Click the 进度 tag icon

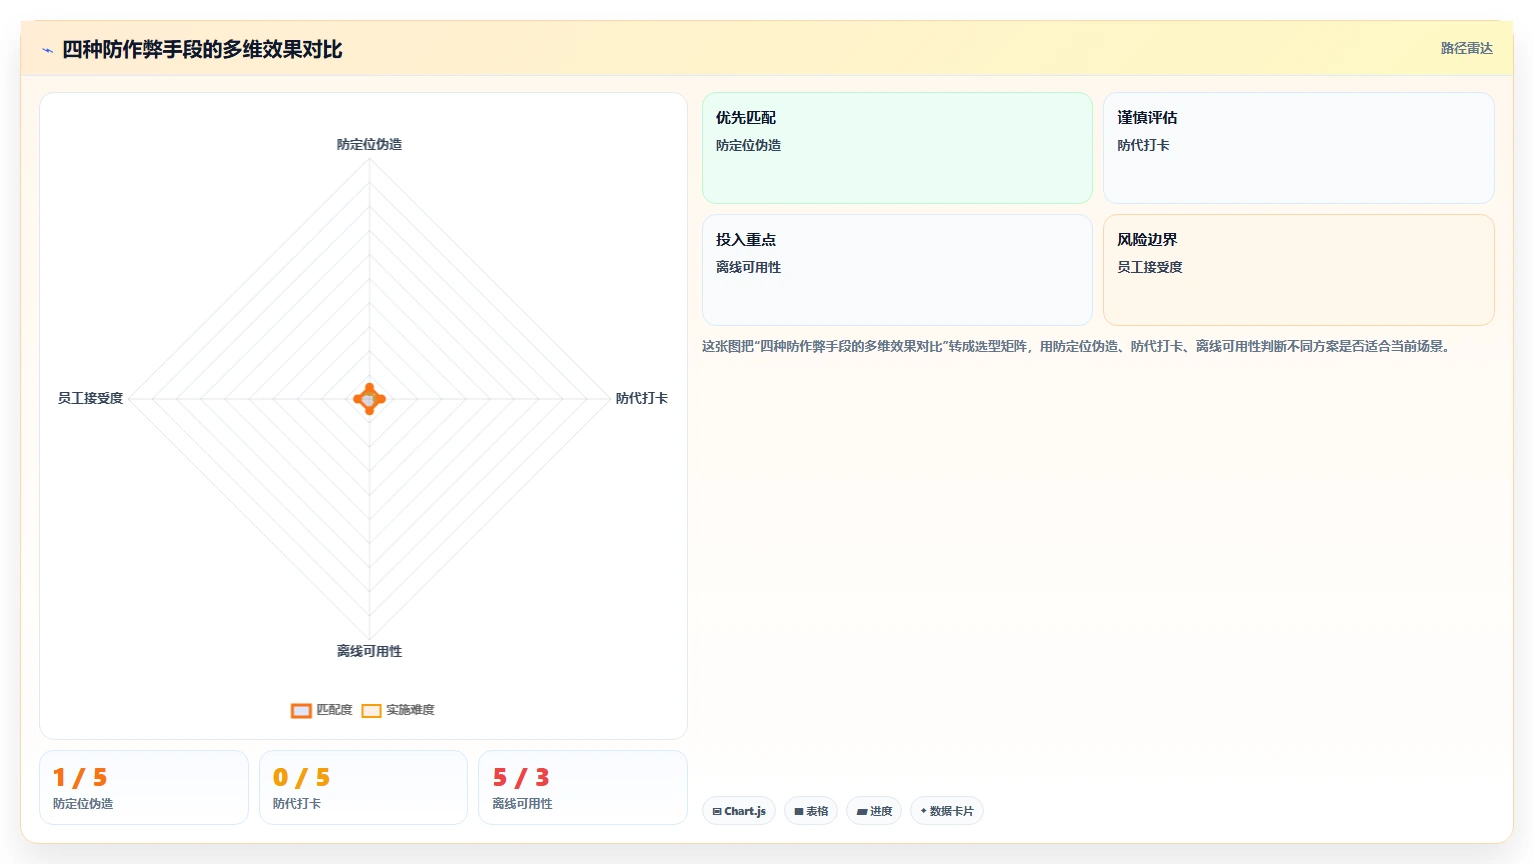[862, 812]
